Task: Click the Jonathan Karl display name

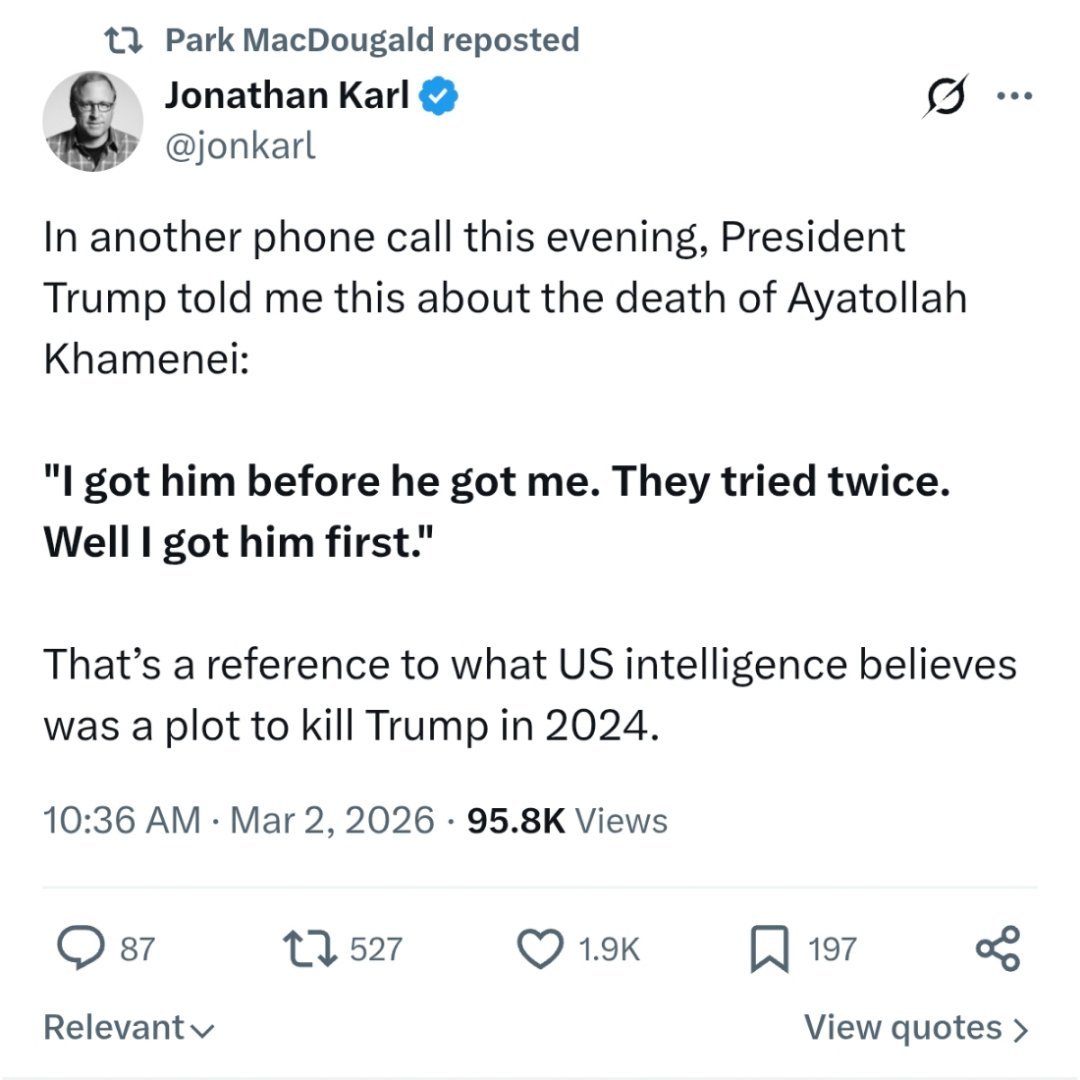Action: point(286,96)
